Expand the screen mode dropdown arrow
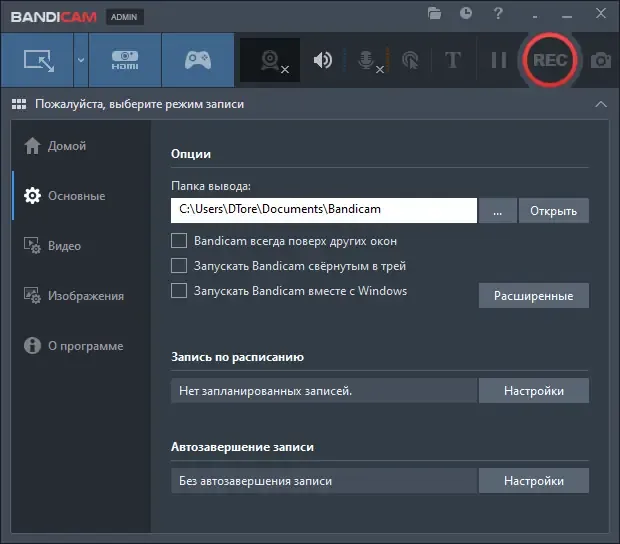 pos(81,60)
